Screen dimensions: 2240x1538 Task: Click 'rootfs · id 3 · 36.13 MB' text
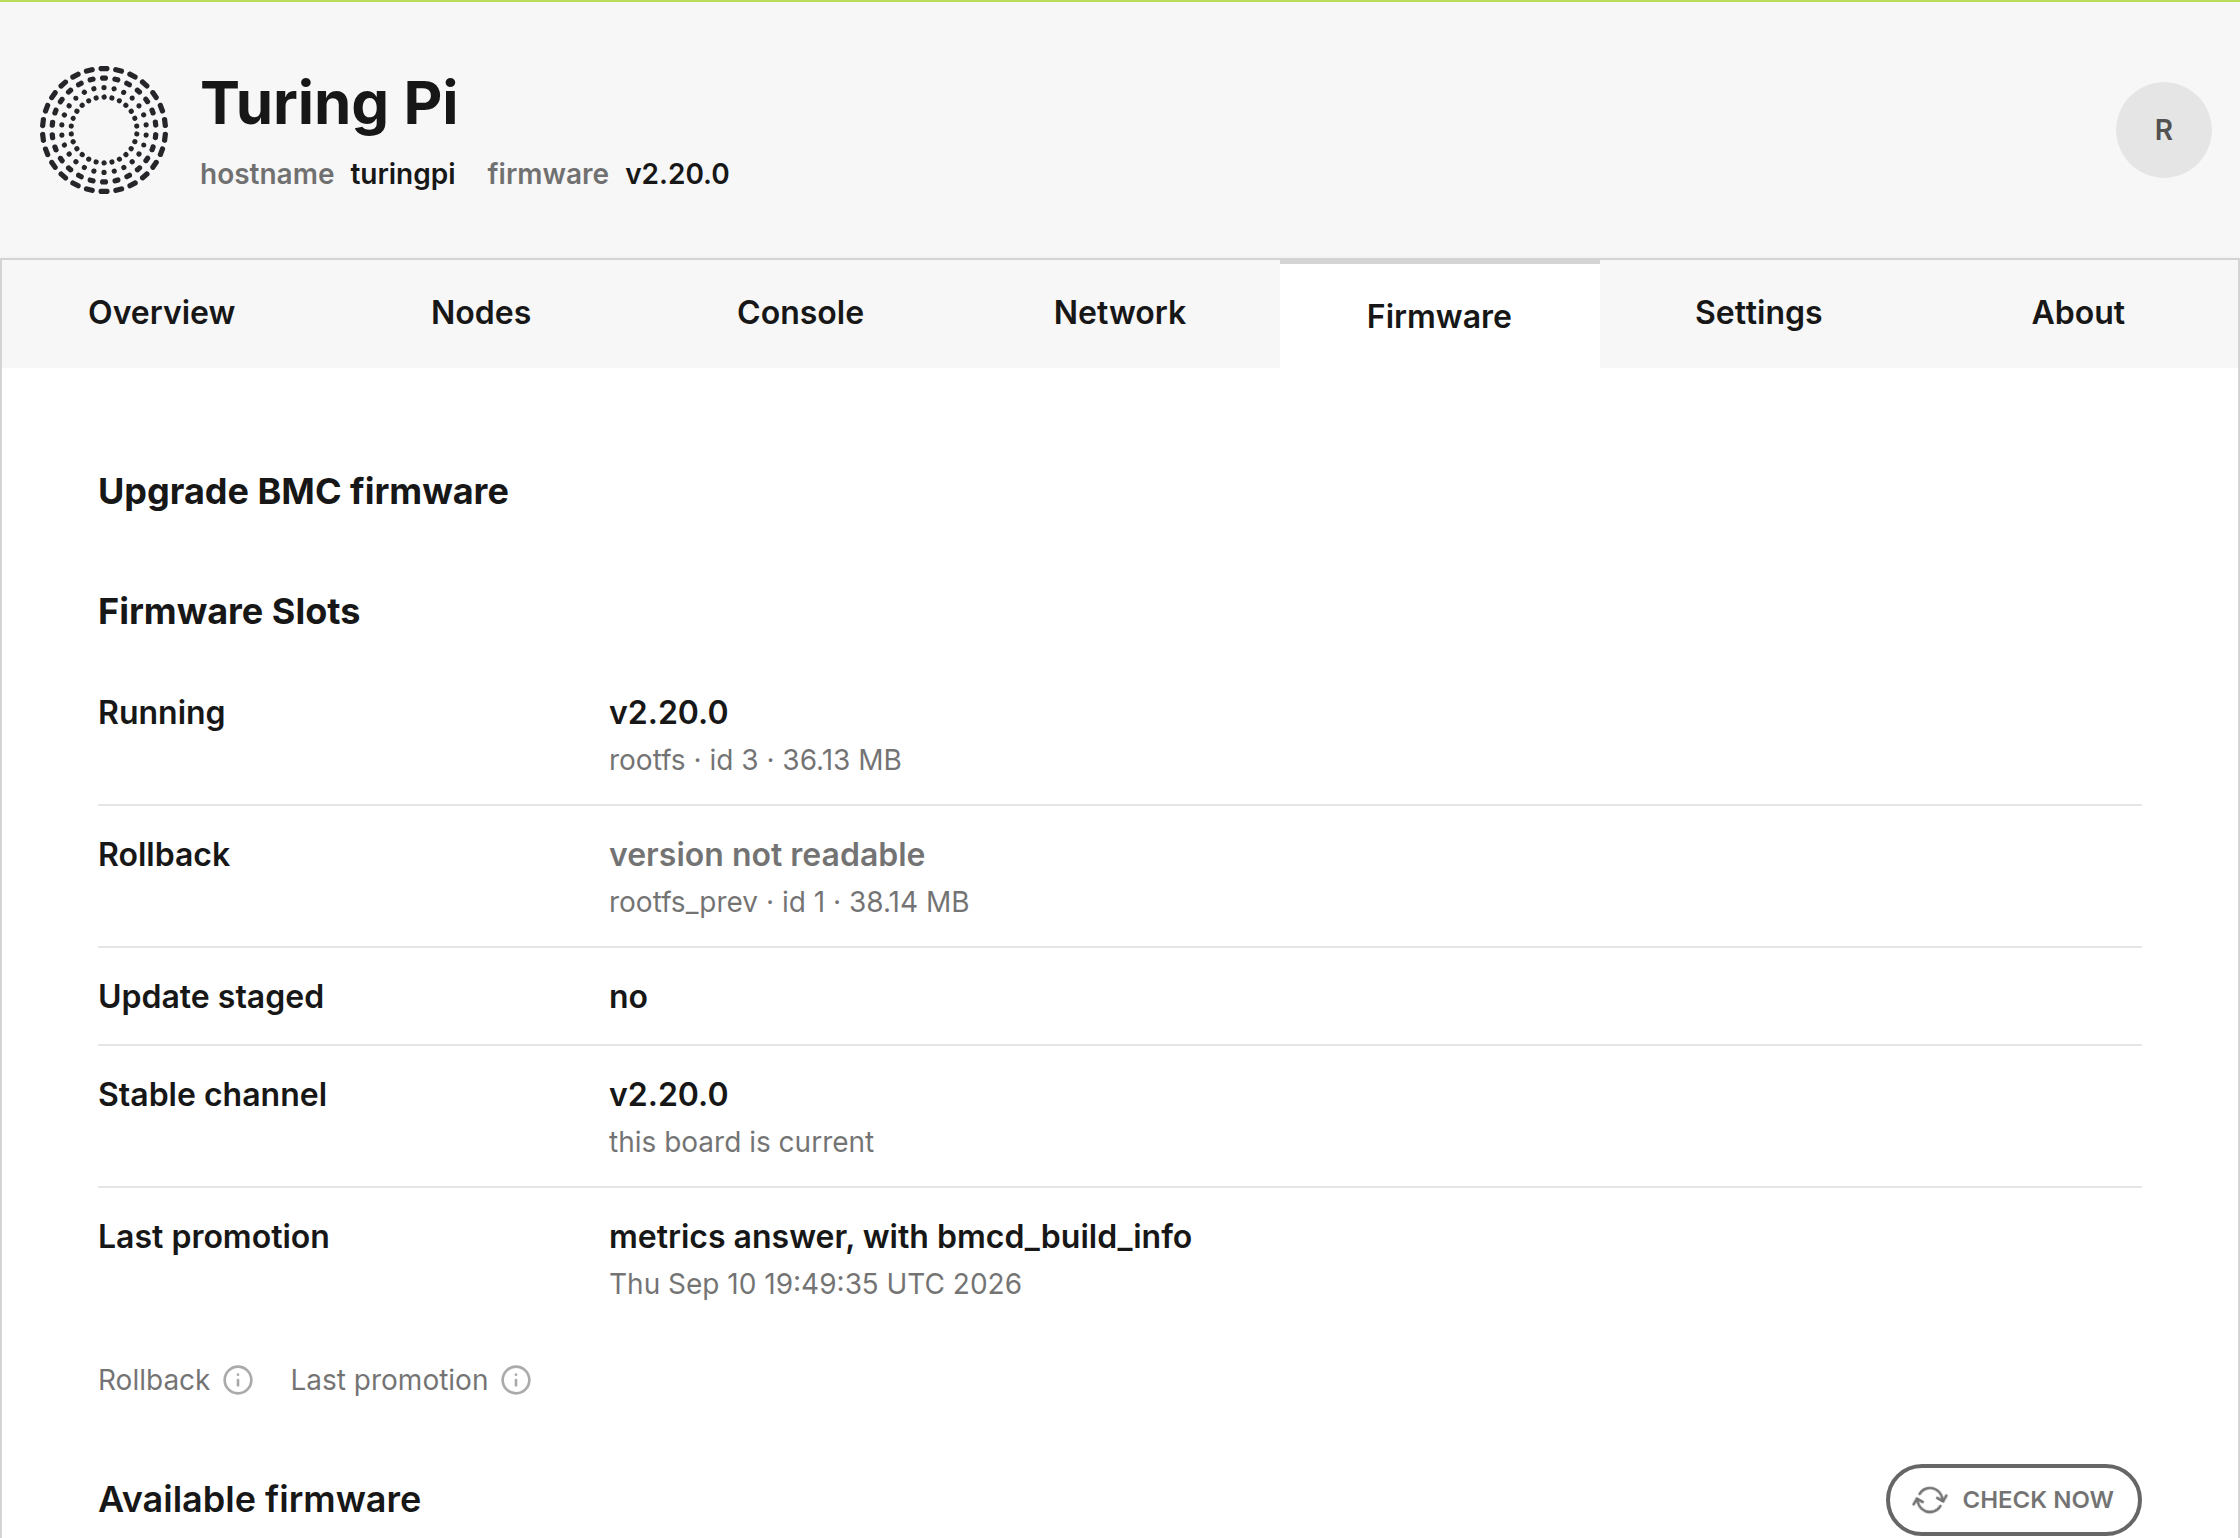pos(755,760)
